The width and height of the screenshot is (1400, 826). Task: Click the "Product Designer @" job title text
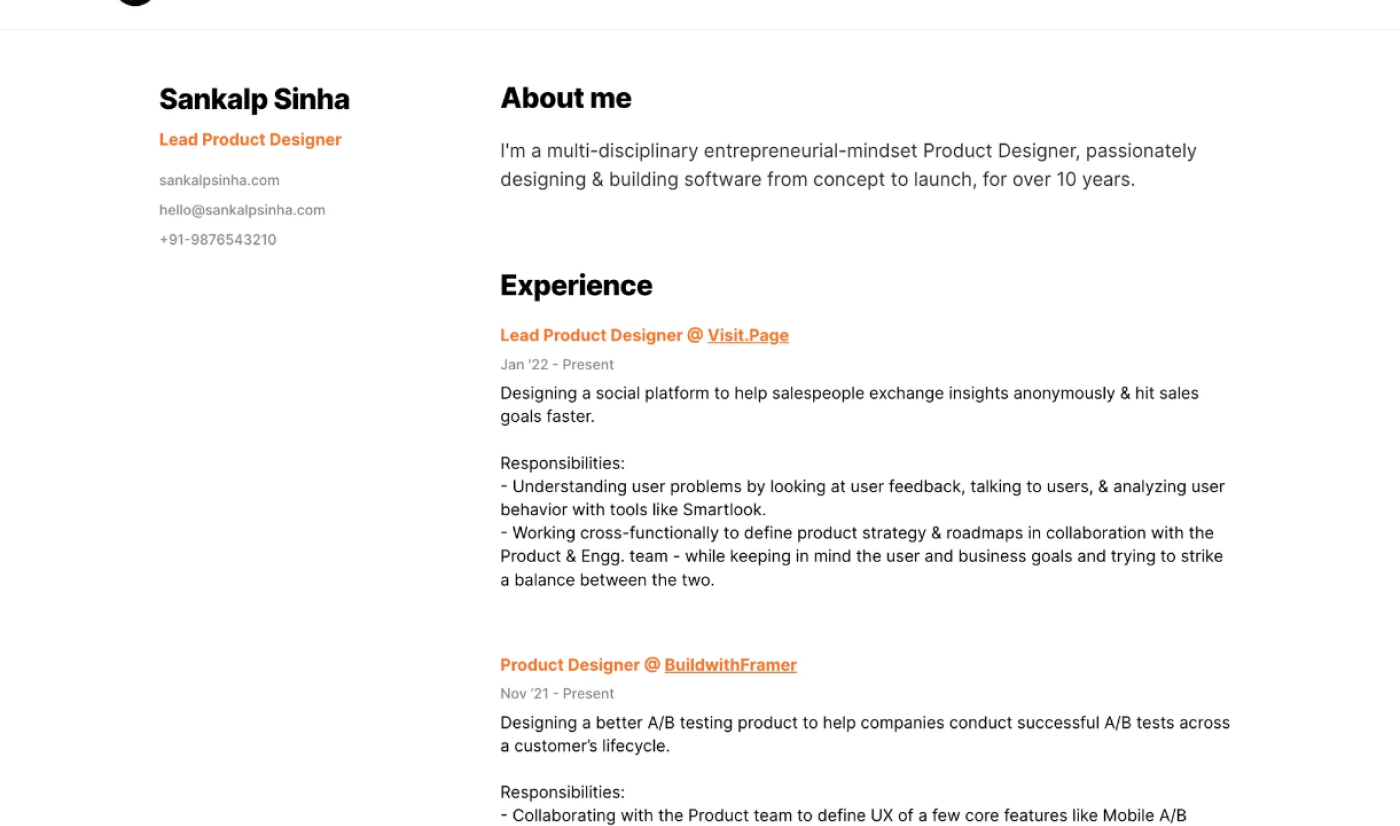580,665
